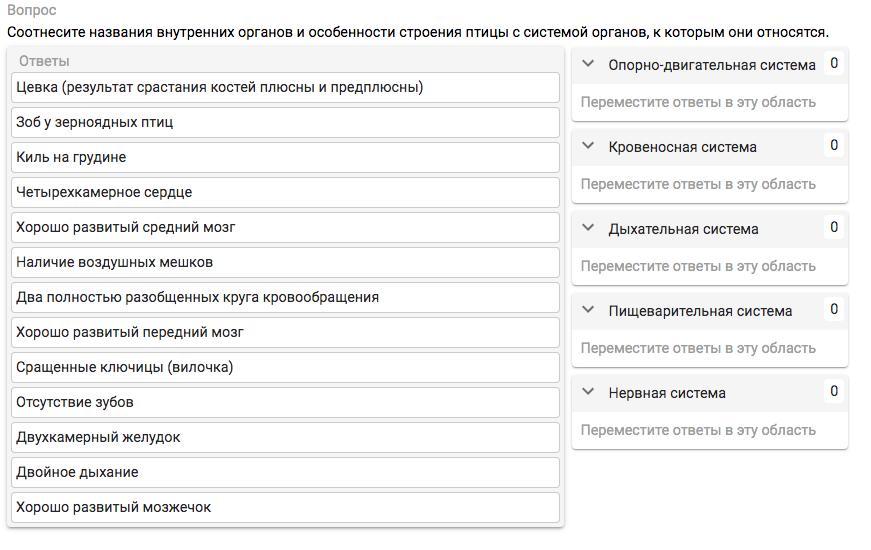The image size is (871, 550).
Task: Click the Нервная система drop area
Action: coord(709,430)
